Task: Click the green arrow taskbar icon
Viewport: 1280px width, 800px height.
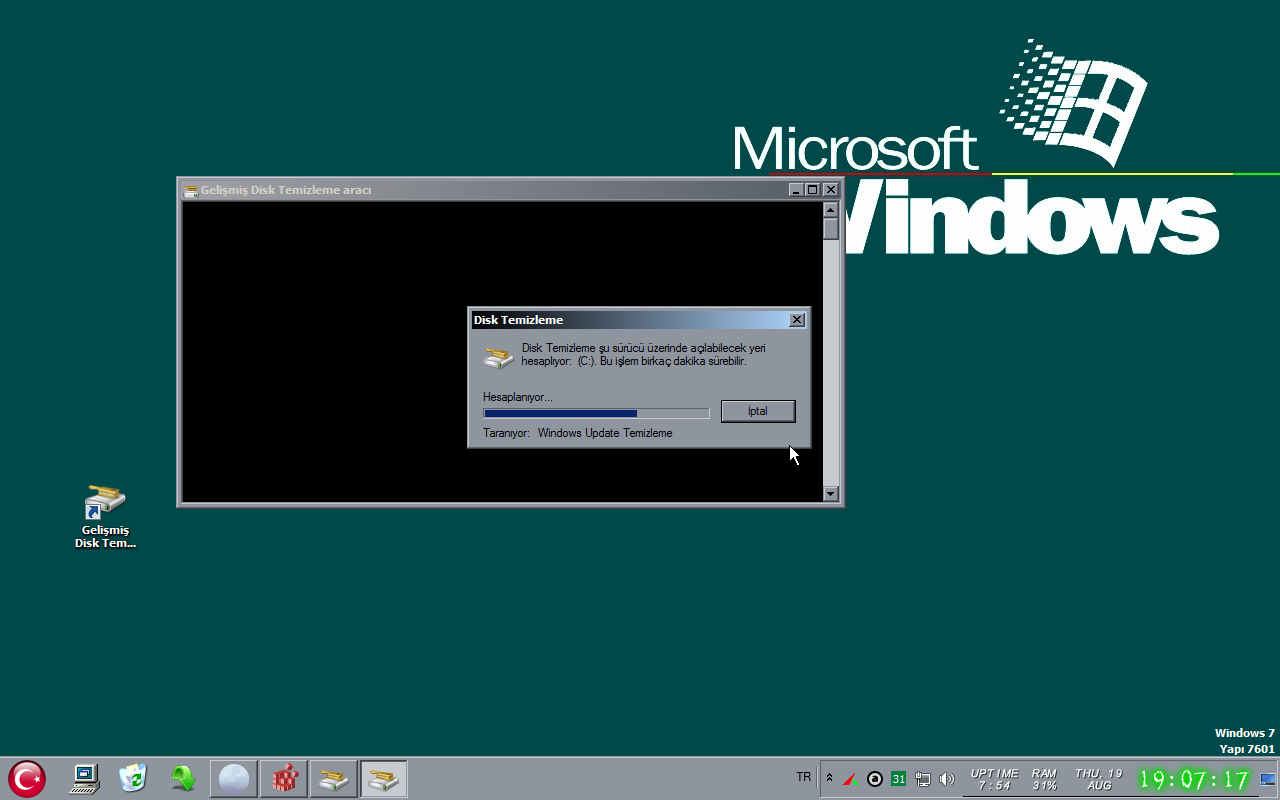Action: 183,778
